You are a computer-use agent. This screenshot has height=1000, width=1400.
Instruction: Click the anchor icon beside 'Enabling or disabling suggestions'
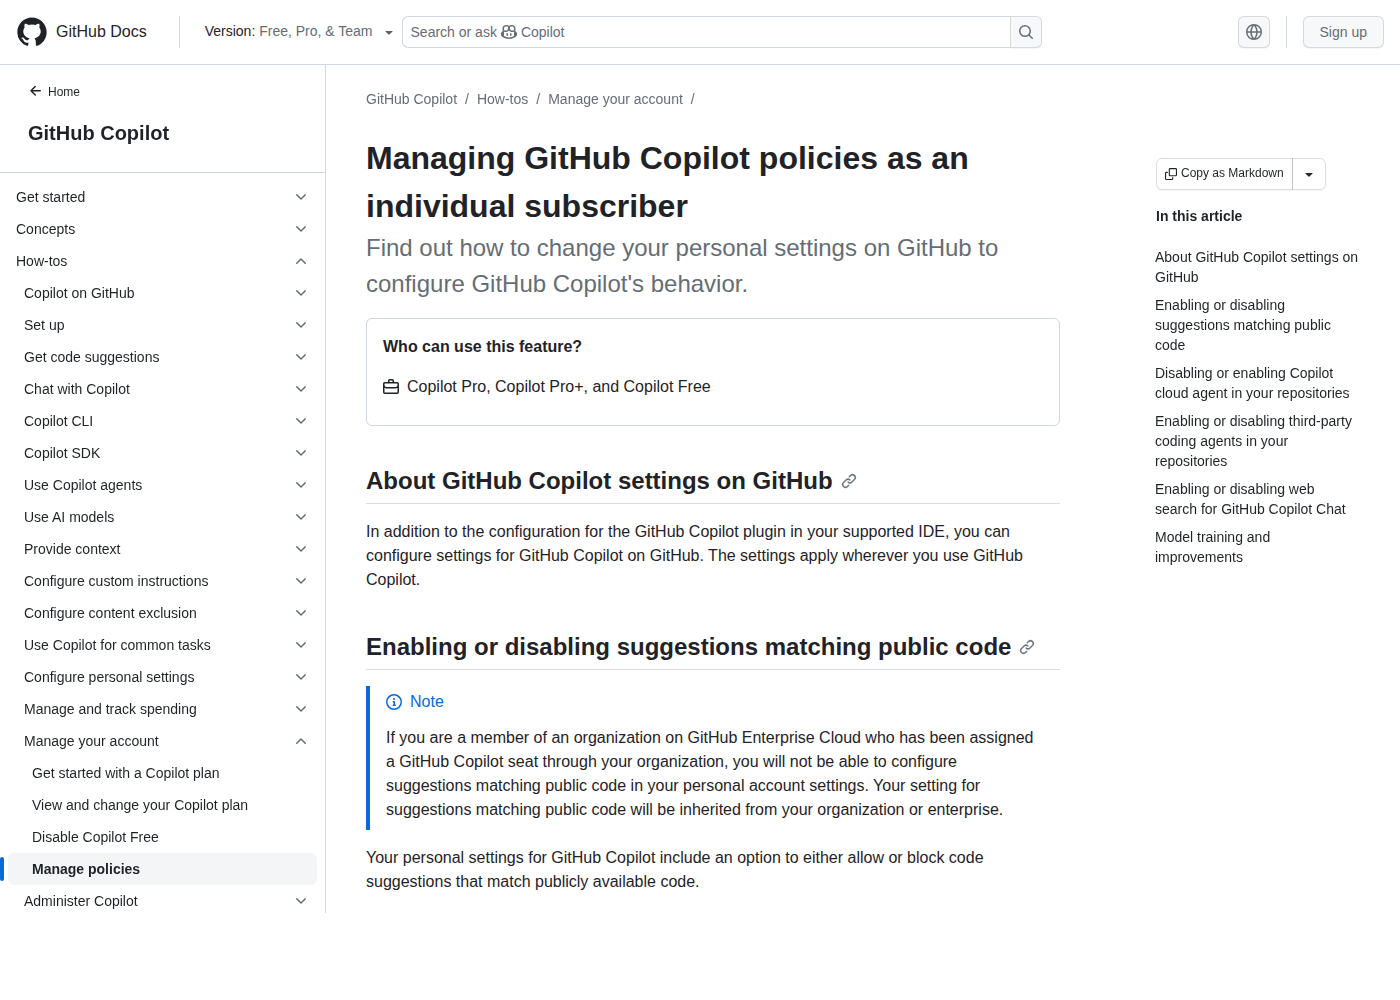1026,647
